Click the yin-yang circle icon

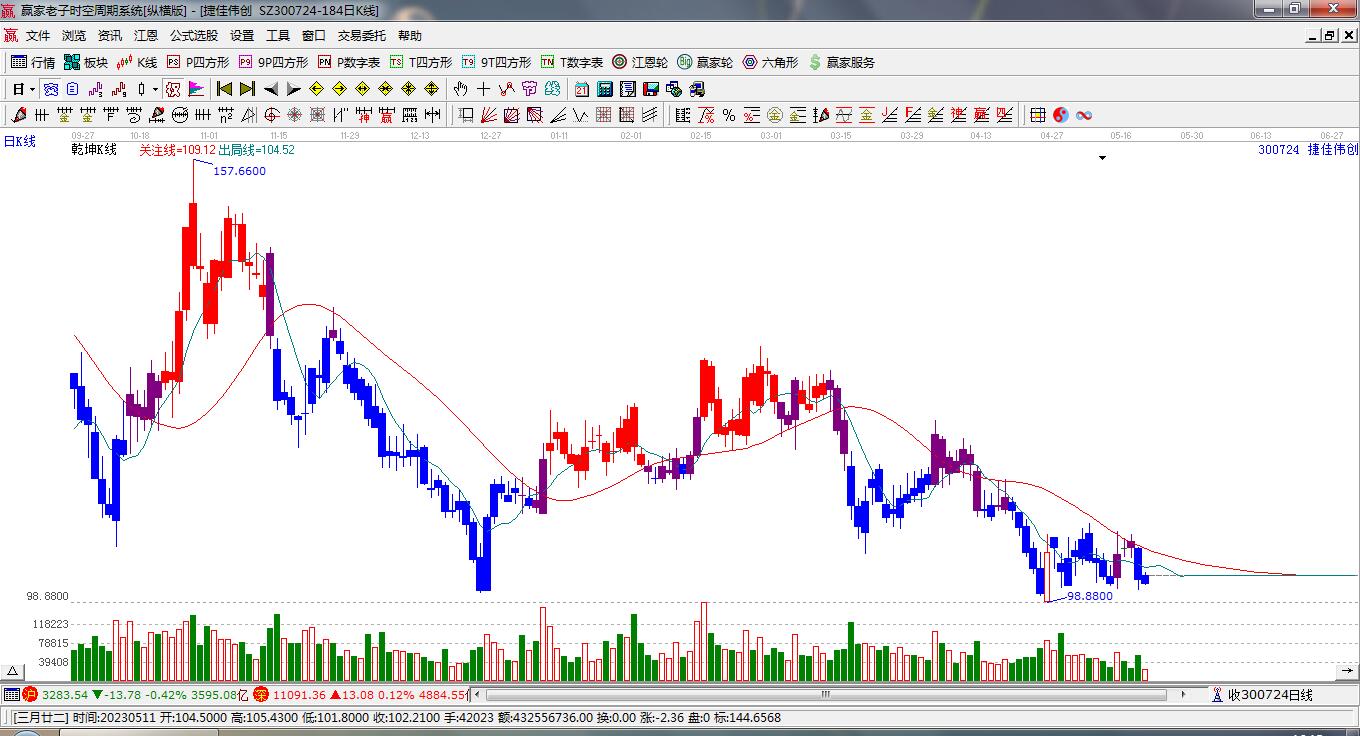tap(1061, 115)
